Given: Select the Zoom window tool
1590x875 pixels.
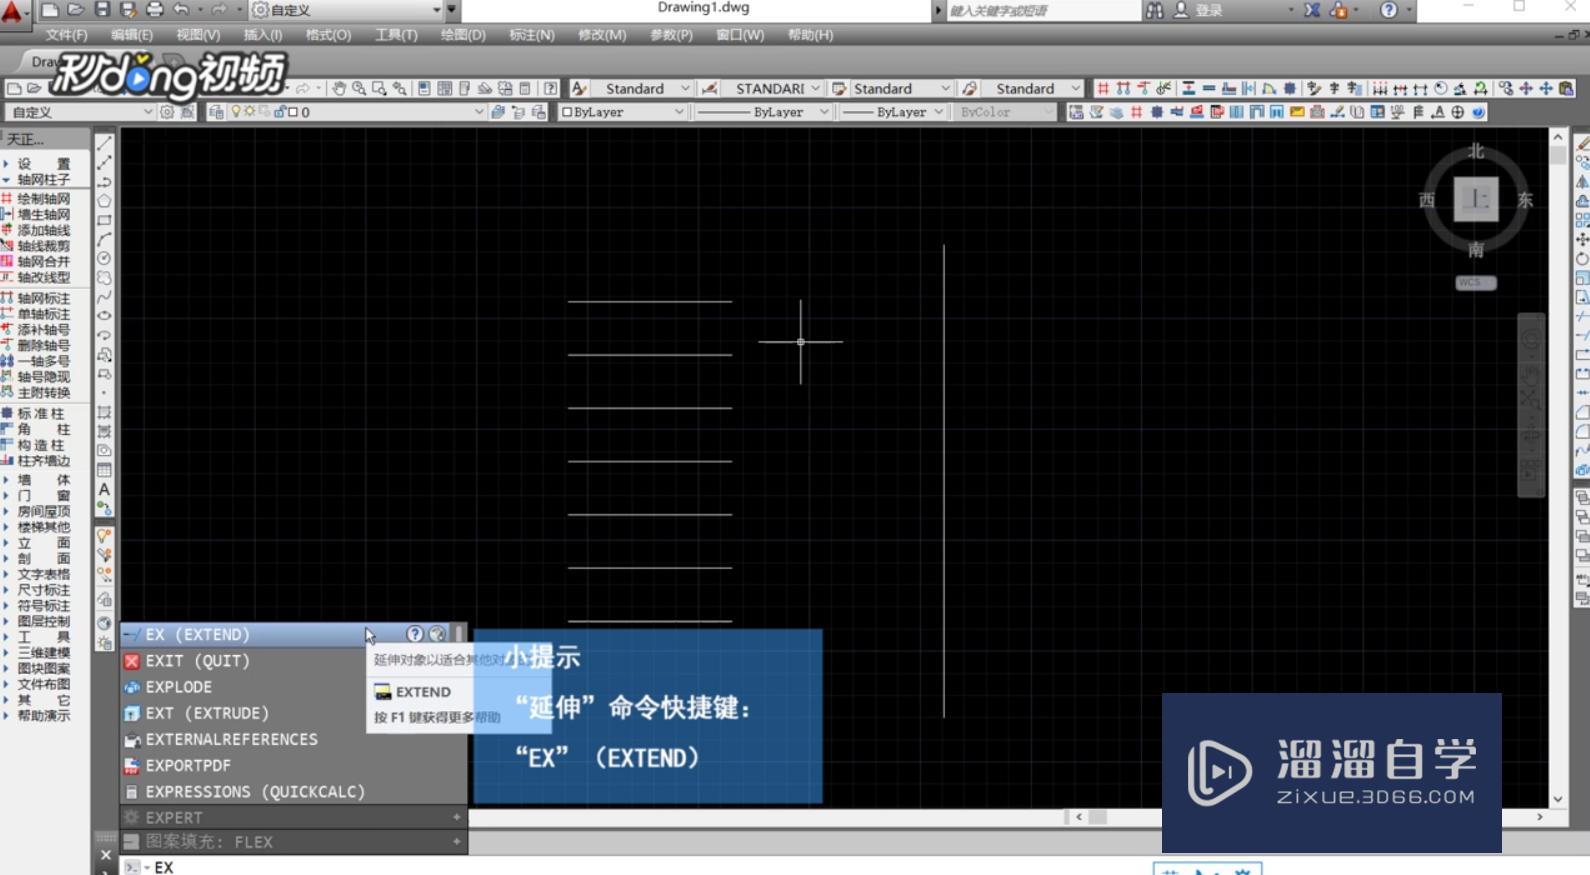Looking at the screenshot, I should pyautogui.click(x=379, y=88).
